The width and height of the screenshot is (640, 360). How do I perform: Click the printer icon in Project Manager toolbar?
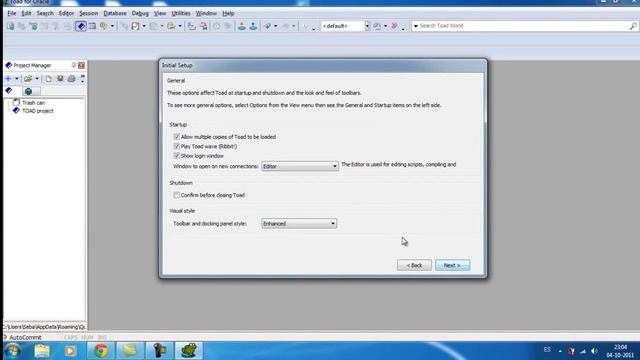click(71, 78)
